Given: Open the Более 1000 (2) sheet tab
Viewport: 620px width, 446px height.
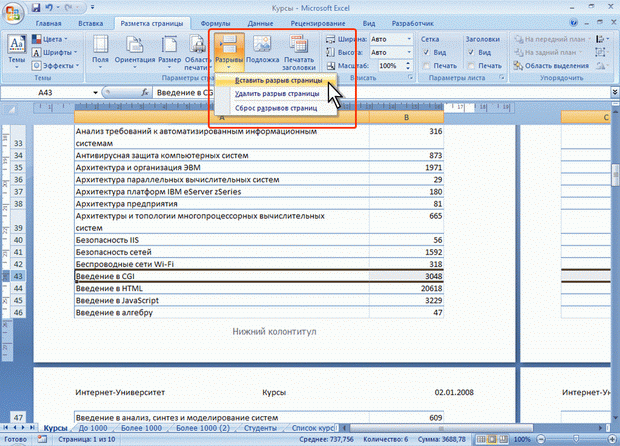Looking at the screenshot, I should (x=202, y=428).
